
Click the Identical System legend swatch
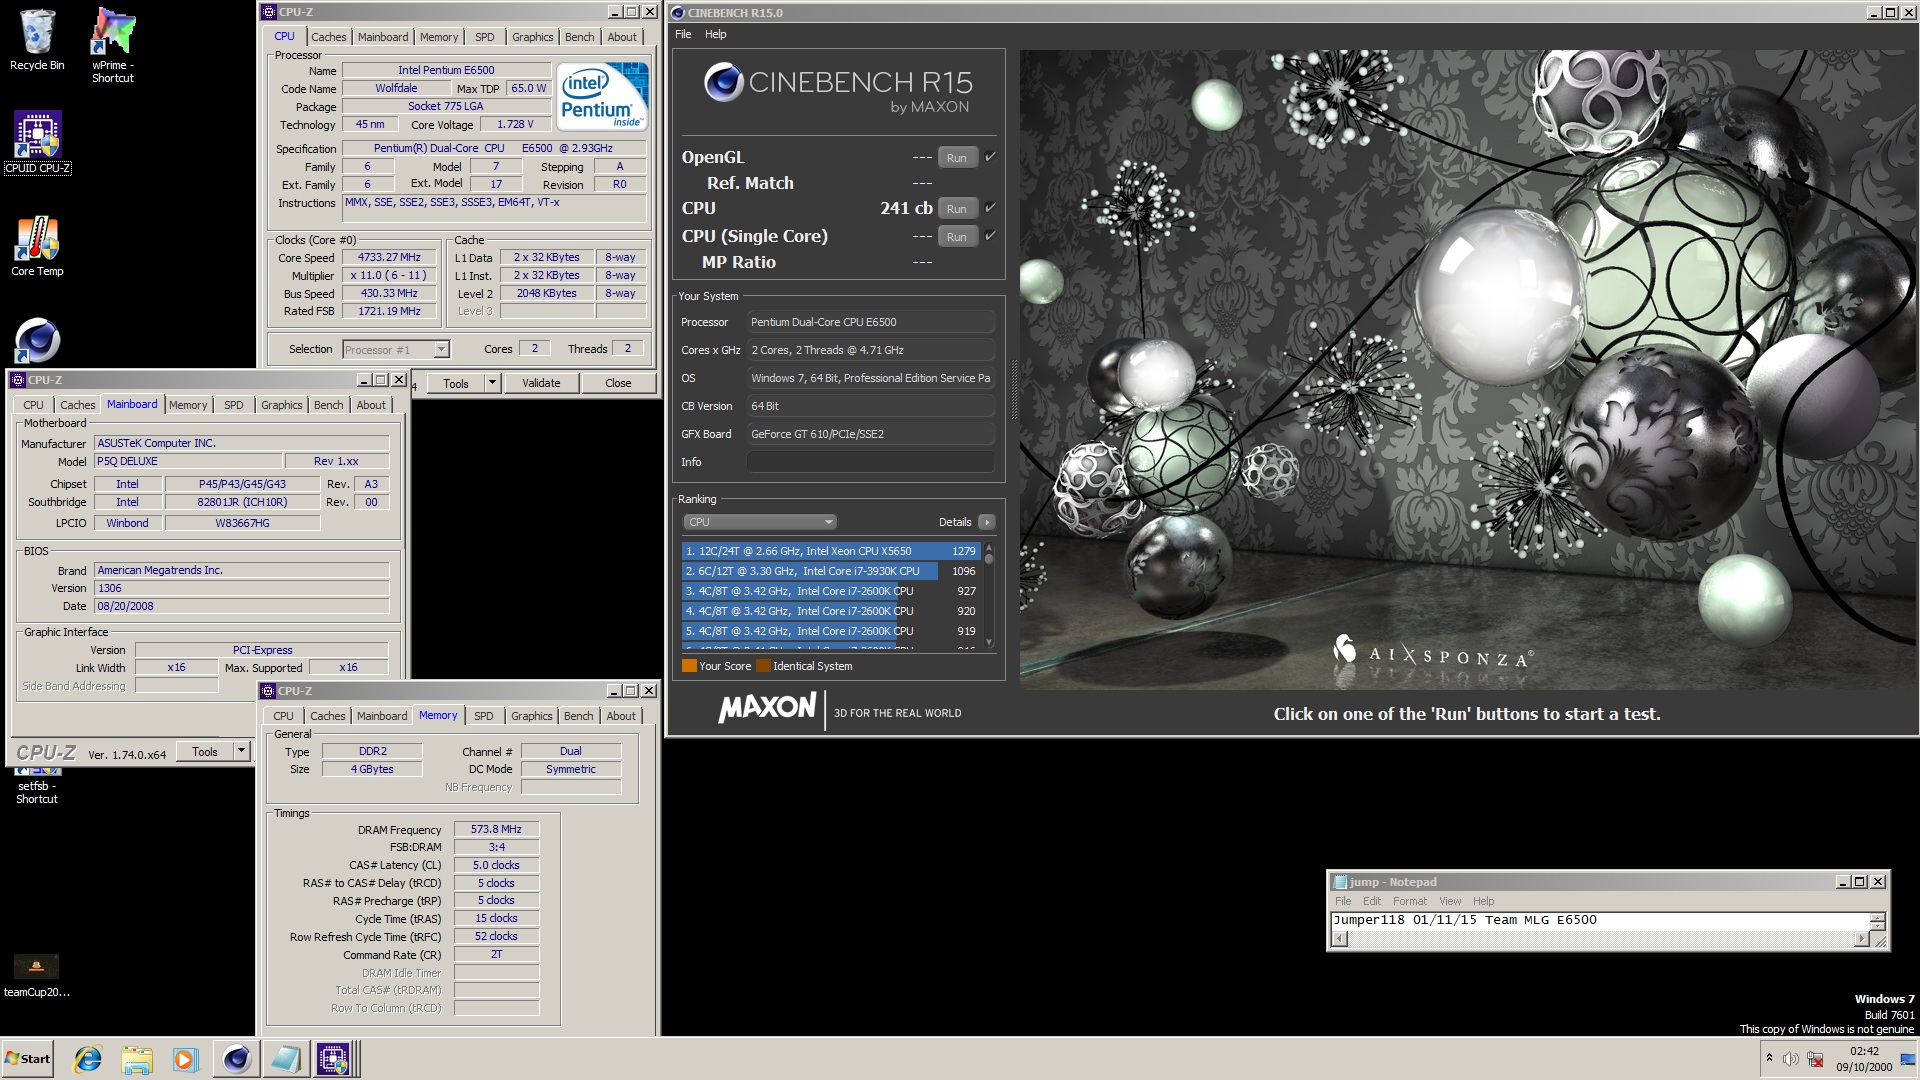pyautogui.click(x=763, y=666)
